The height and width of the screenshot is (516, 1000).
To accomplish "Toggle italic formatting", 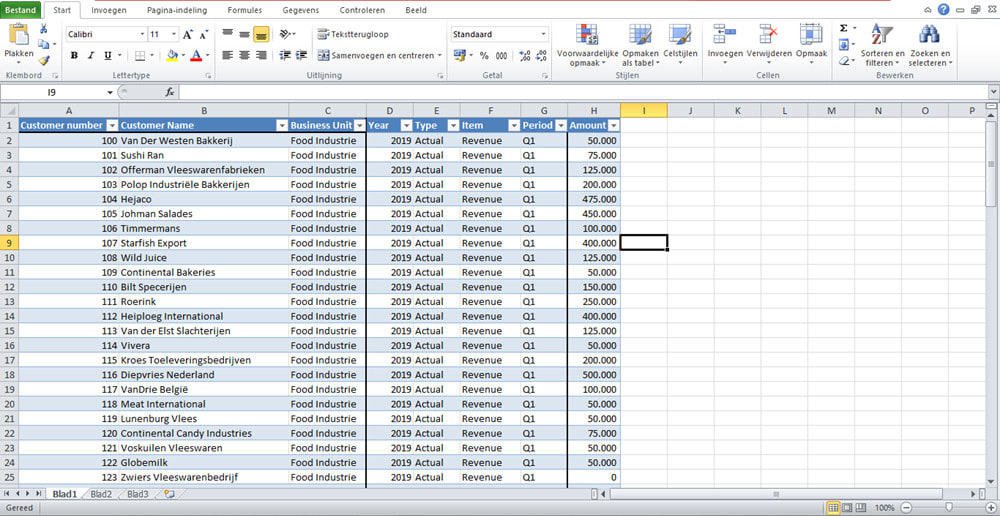I will [x=91, y=55].
